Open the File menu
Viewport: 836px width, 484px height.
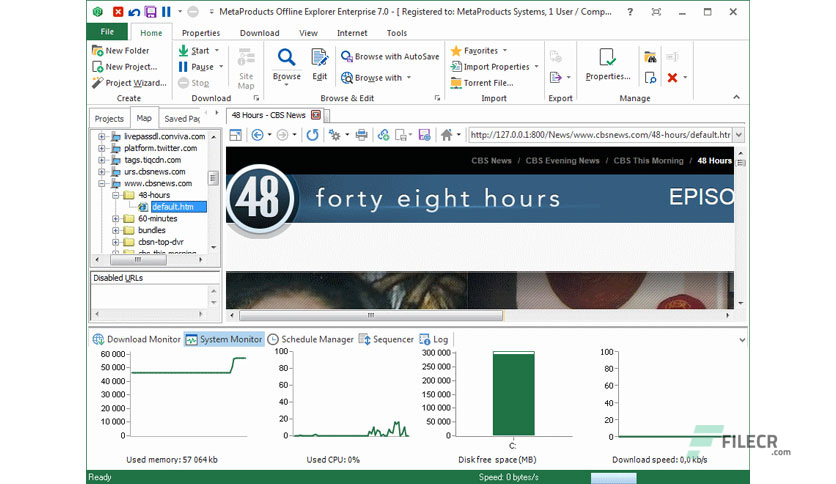pos(107,31)
